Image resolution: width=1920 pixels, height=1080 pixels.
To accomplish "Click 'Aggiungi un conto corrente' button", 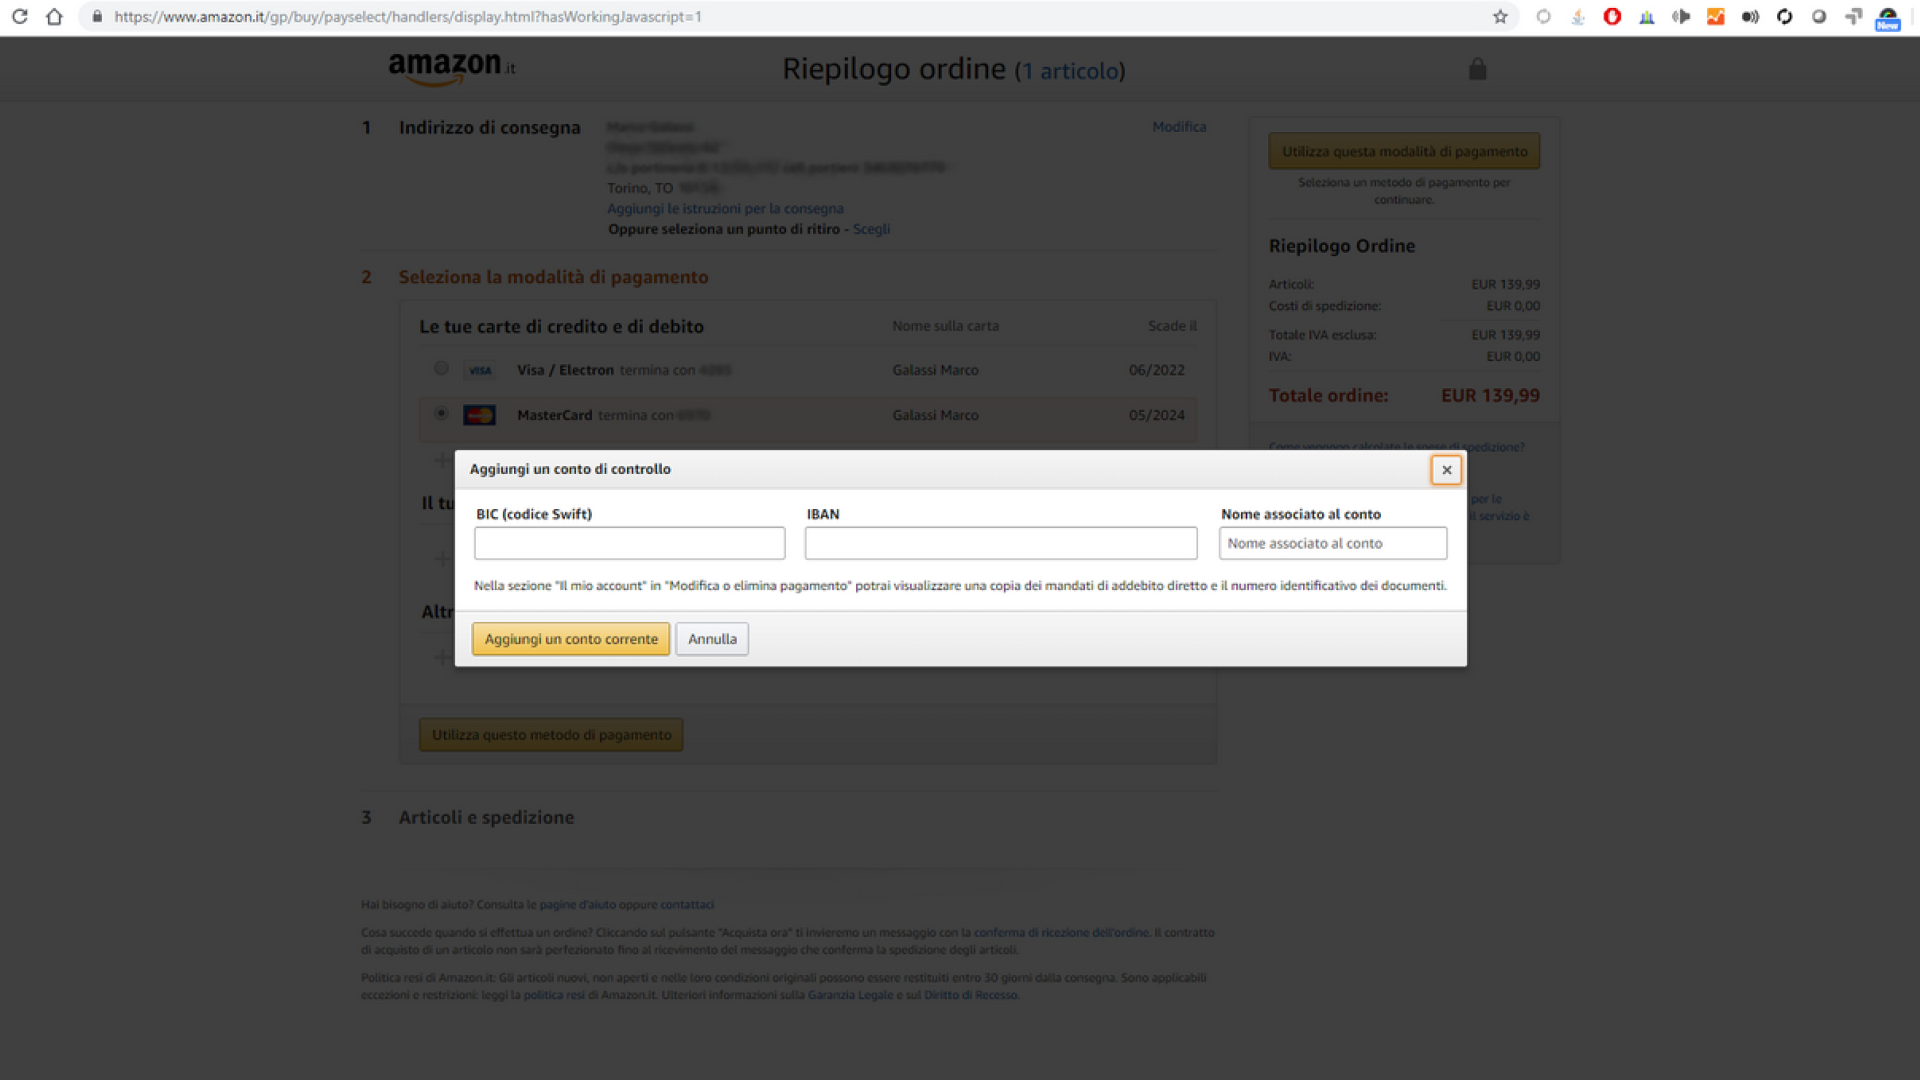I will (571, 639).
